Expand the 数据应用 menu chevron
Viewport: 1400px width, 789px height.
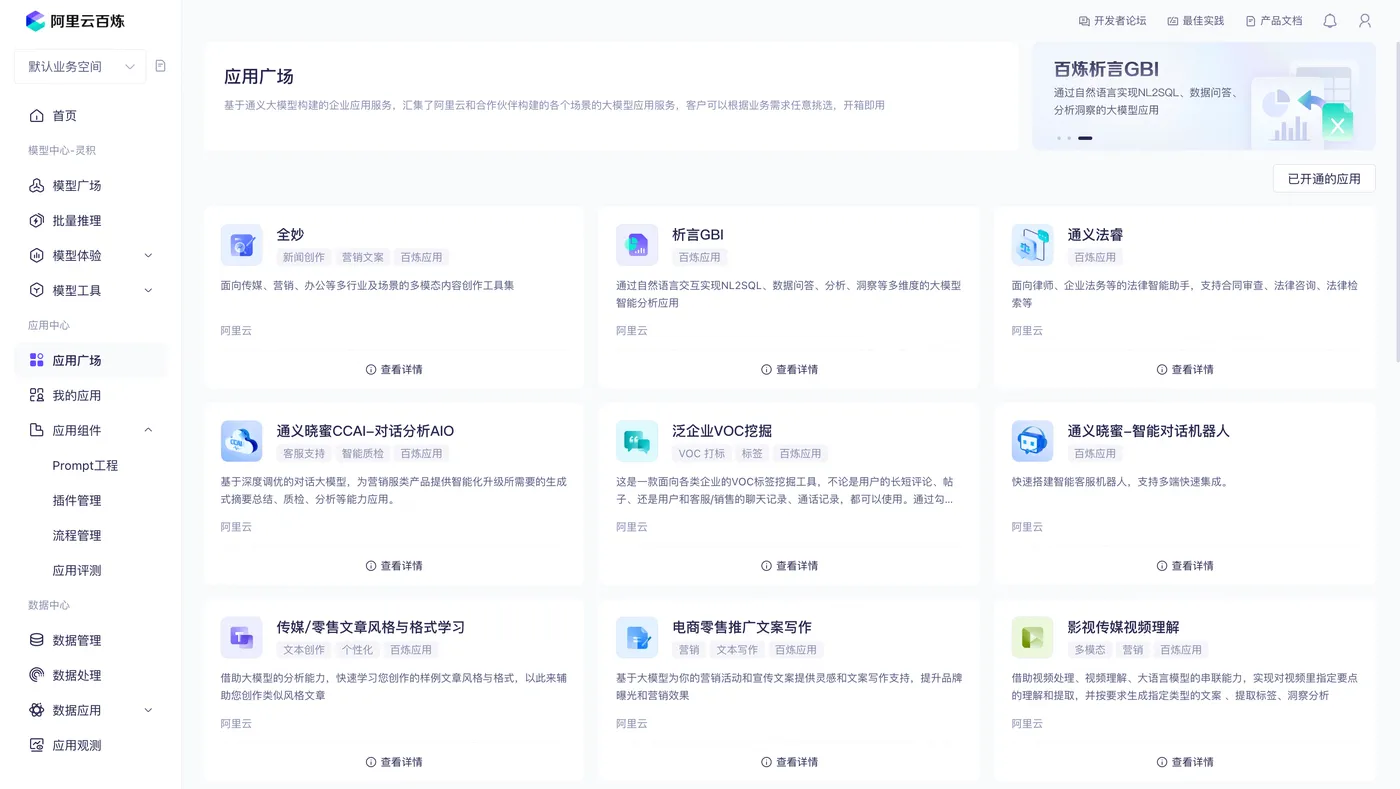148,711
